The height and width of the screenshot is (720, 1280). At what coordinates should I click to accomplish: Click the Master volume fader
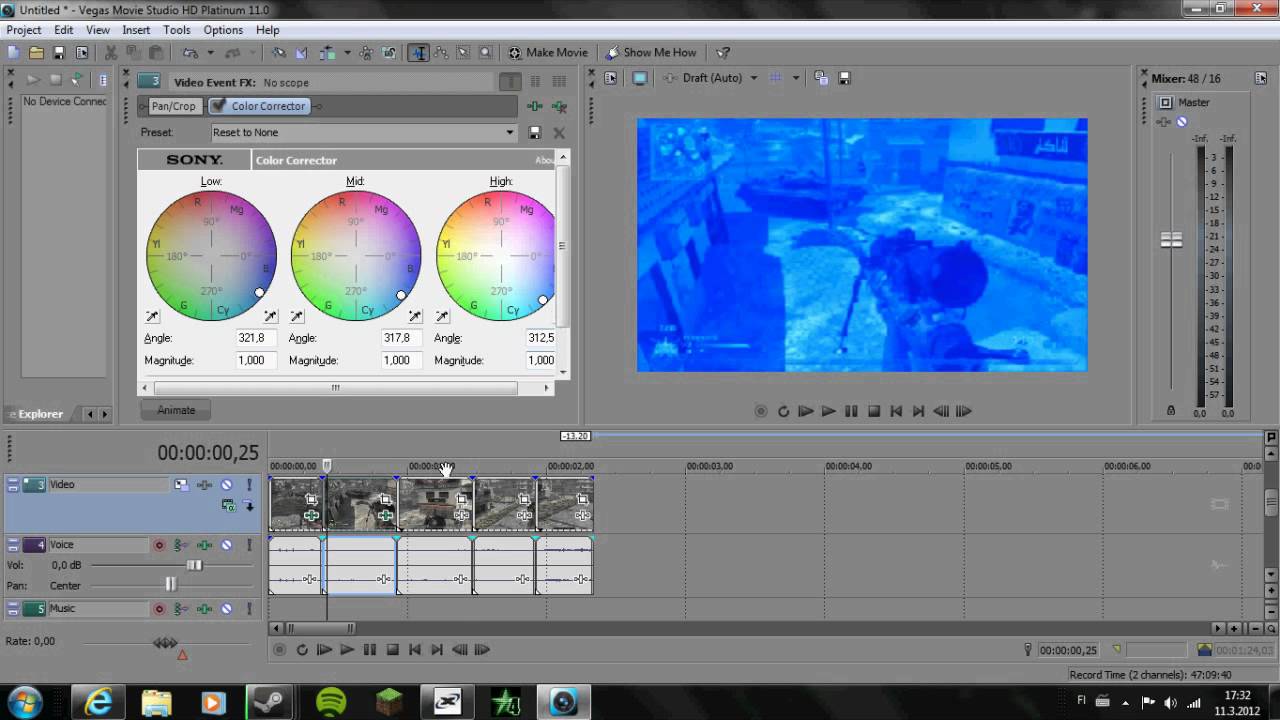(x=1171, y=240)
